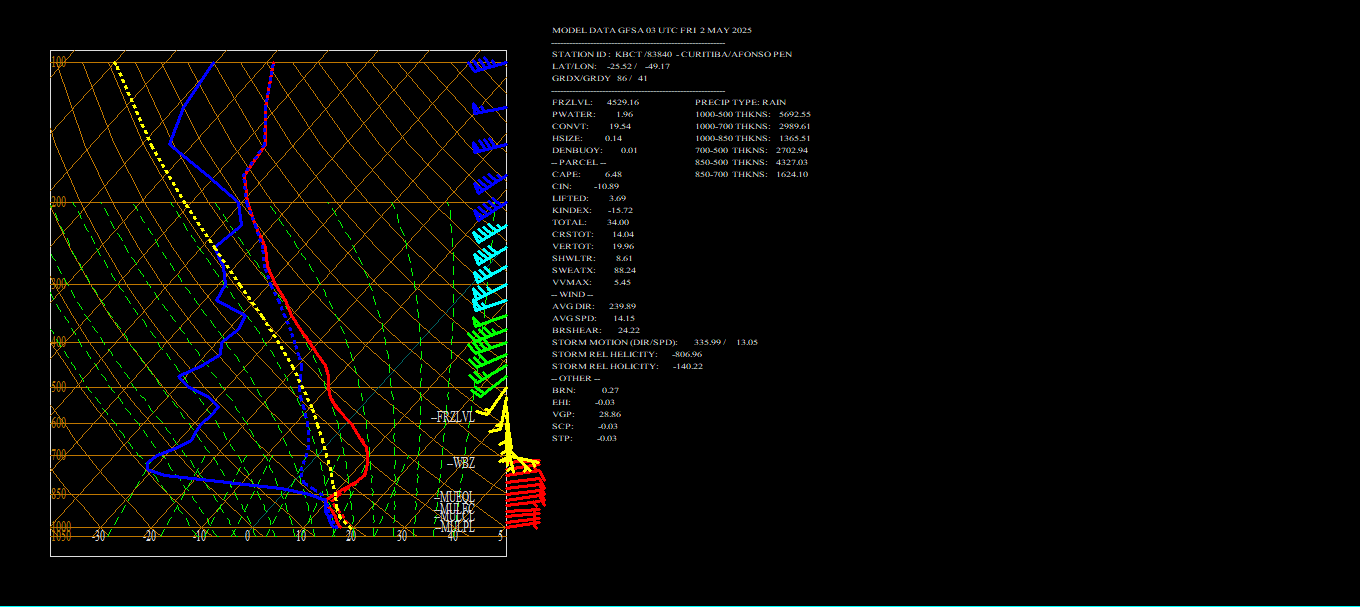Click the 850-500 THKNS value 4327.03
Screen dimensions: 1360x607
[x=792, y=162]
